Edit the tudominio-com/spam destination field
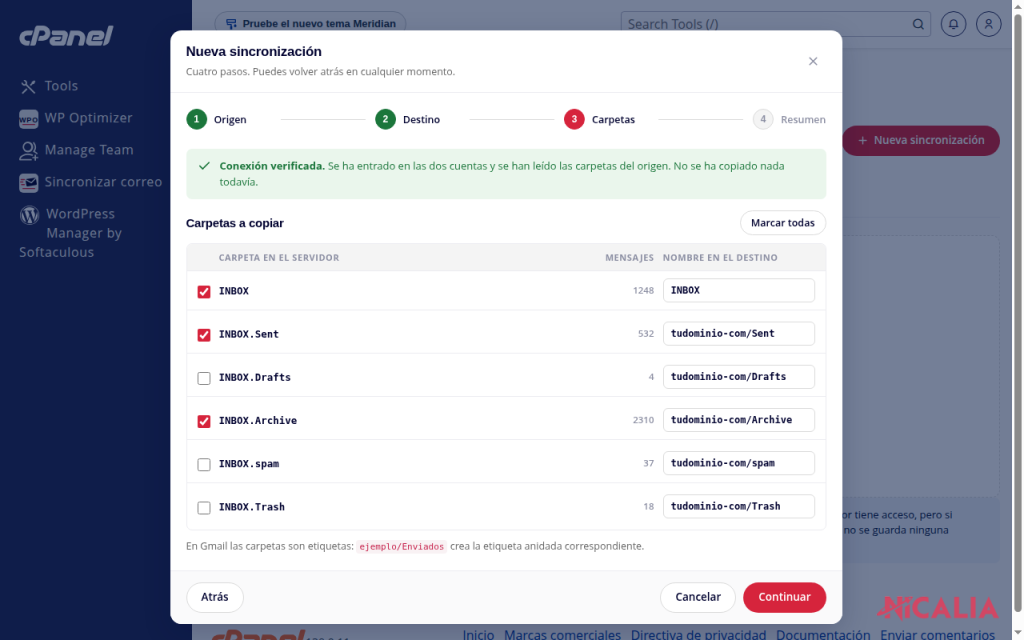Image resolution: width=1024 pixels, height=640 pixels. pos(739,463)
